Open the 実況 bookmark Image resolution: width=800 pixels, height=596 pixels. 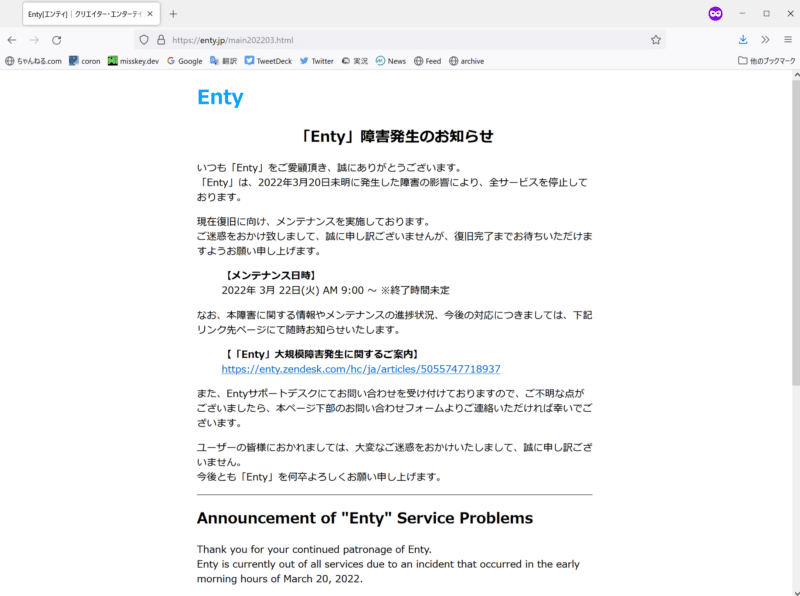[x=355, y=61]
